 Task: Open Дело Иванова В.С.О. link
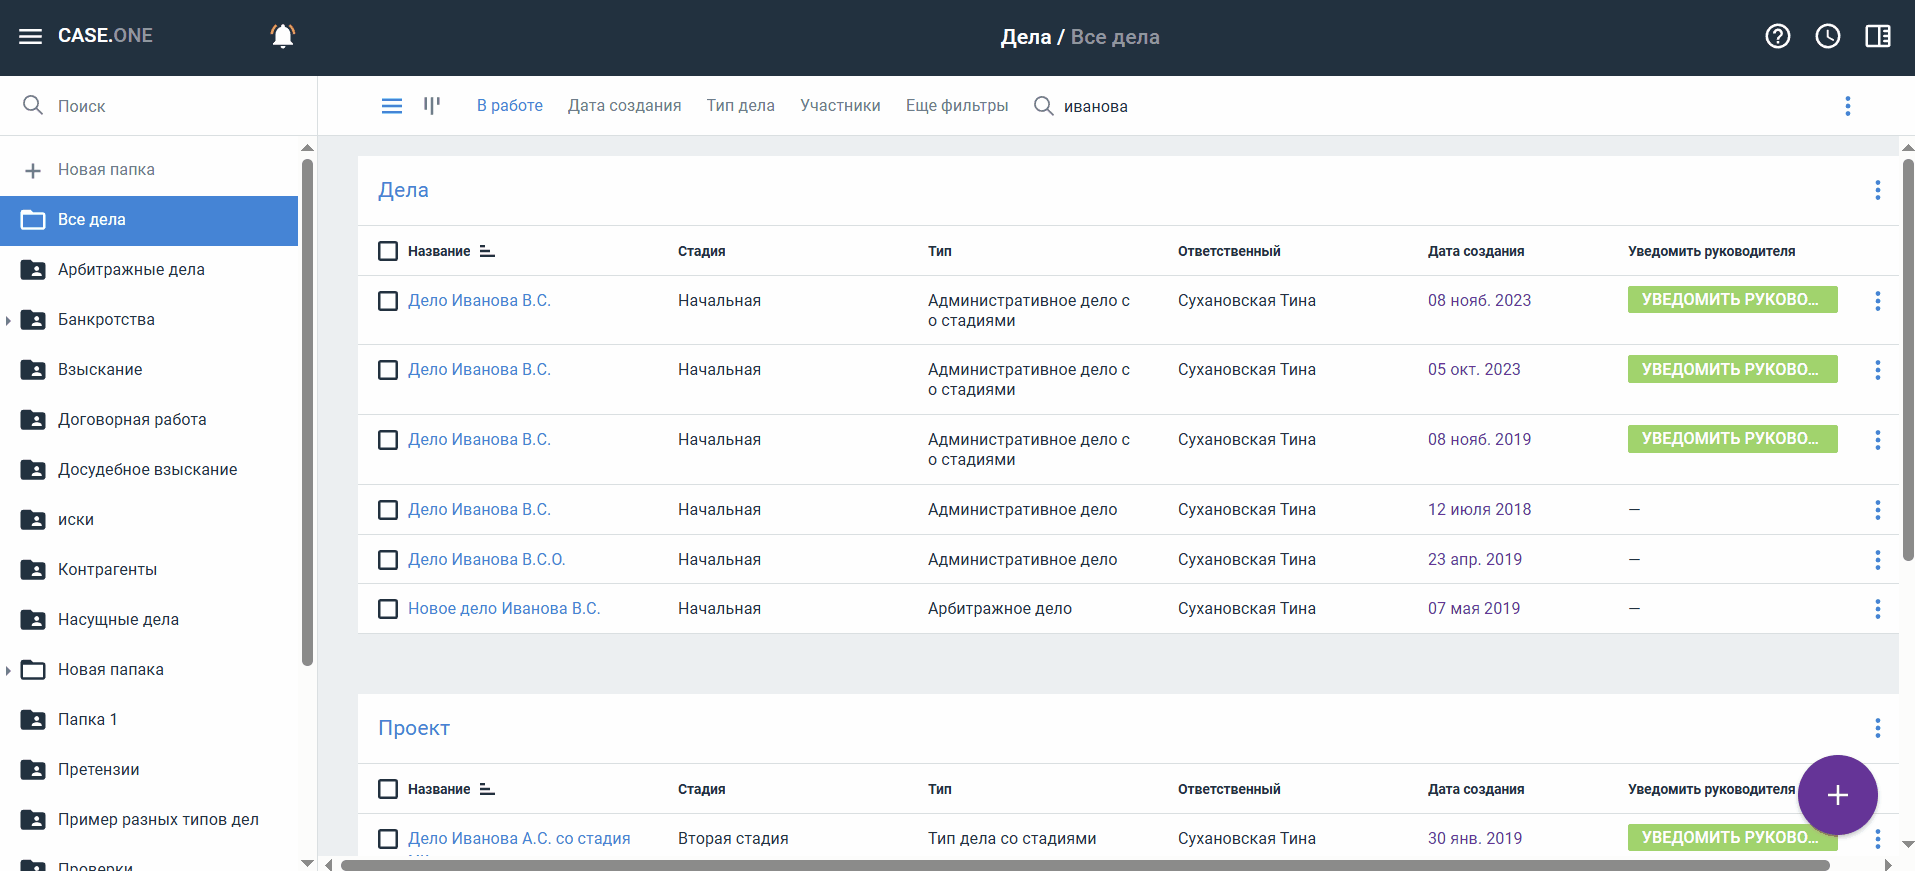coord(487,560)
